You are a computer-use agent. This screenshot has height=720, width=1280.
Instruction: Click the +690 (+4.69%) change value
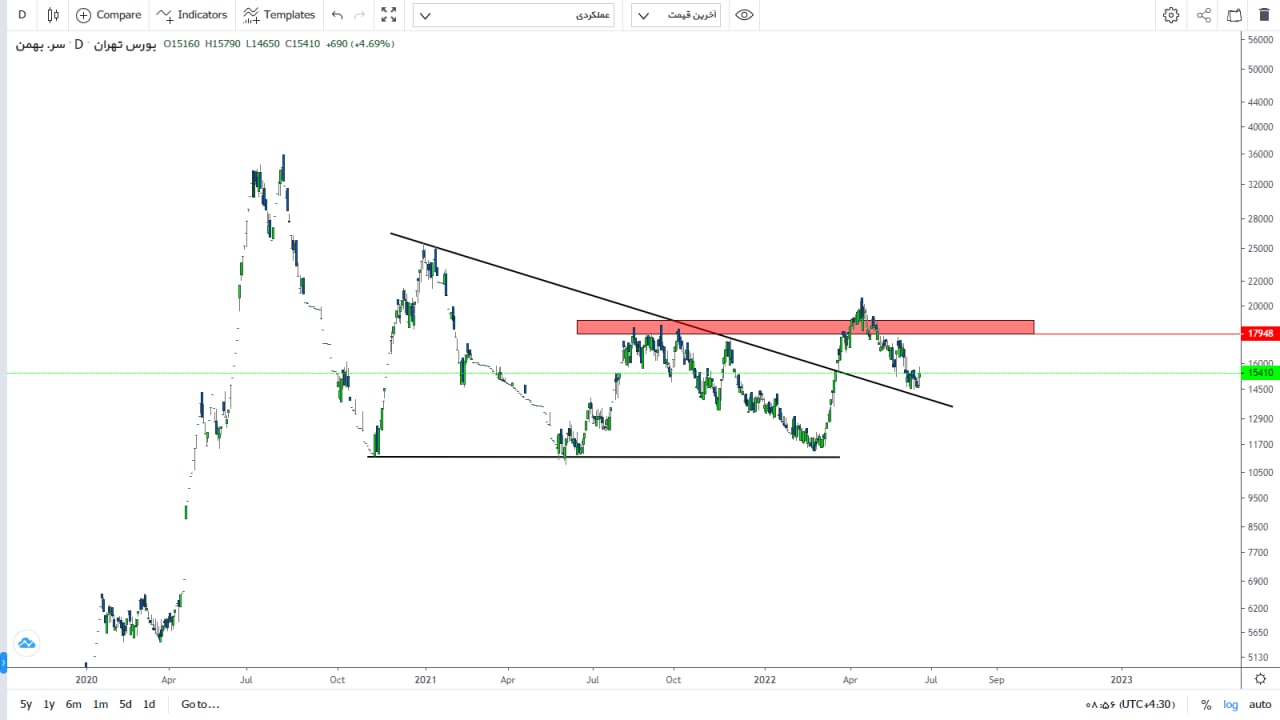coord(360,44)
